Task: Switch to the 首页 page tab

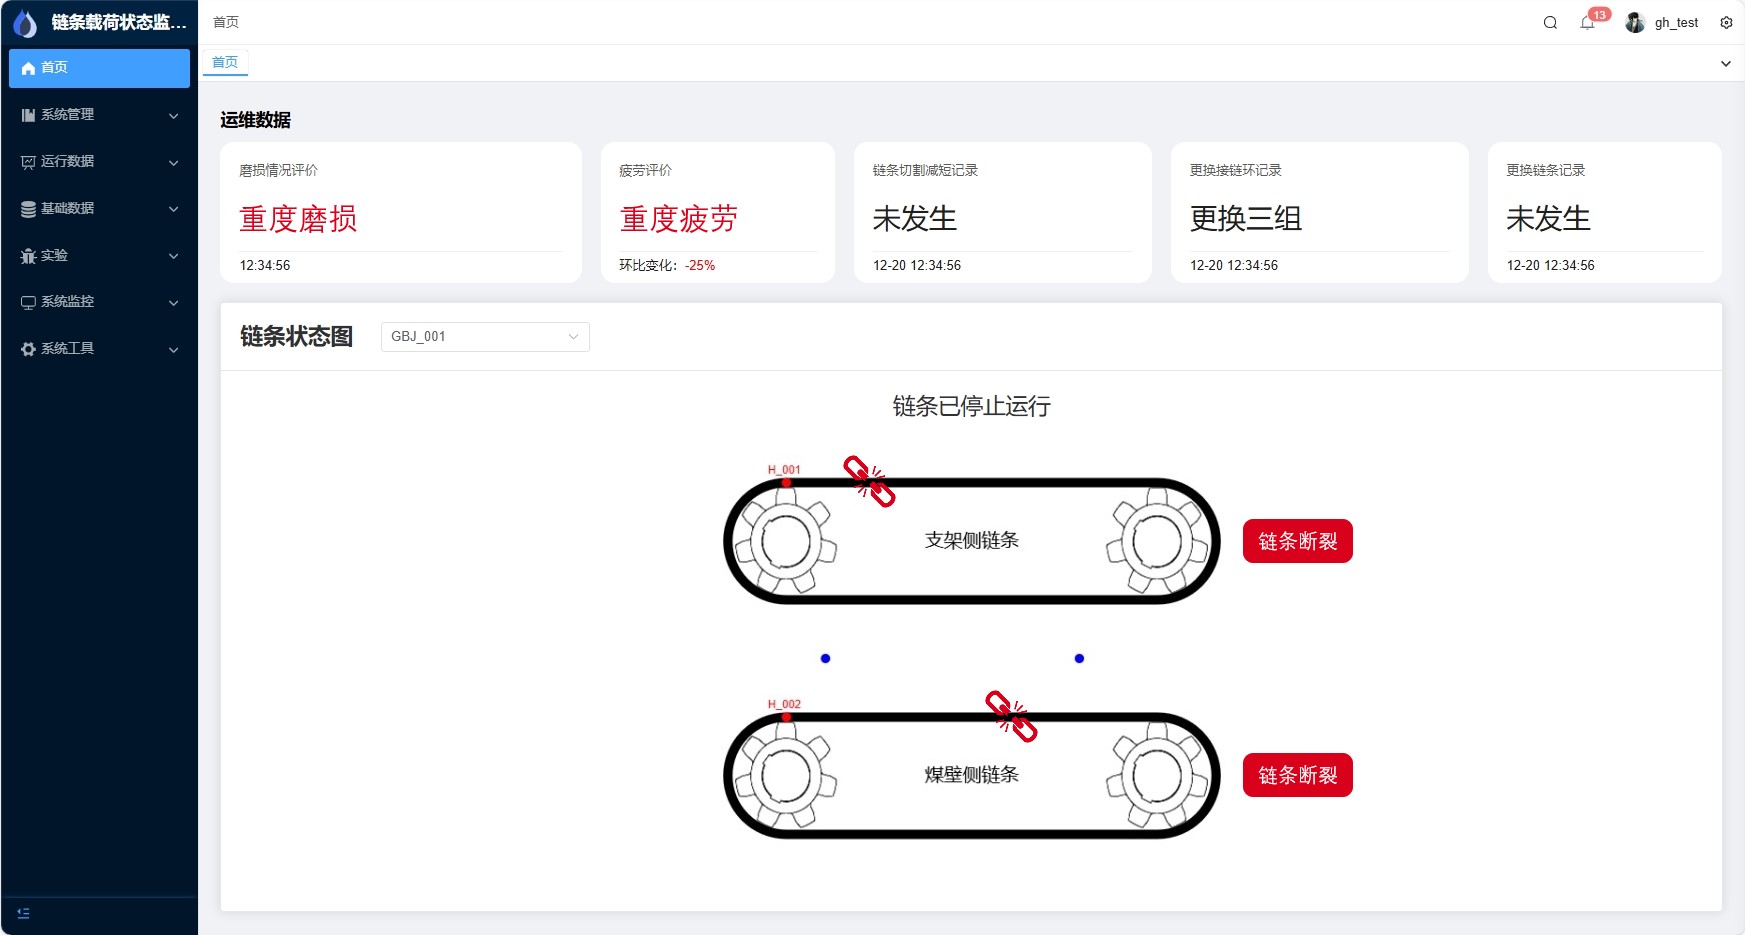Action: click(225, 63)
